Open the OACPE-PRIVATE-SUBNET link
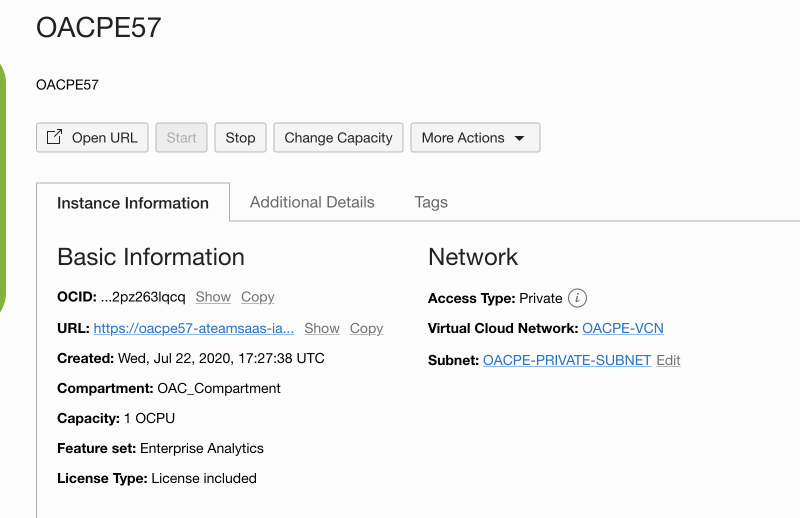The width and height of the screenshot is (800, 518). pyautogui.click(x=567, y=360)
